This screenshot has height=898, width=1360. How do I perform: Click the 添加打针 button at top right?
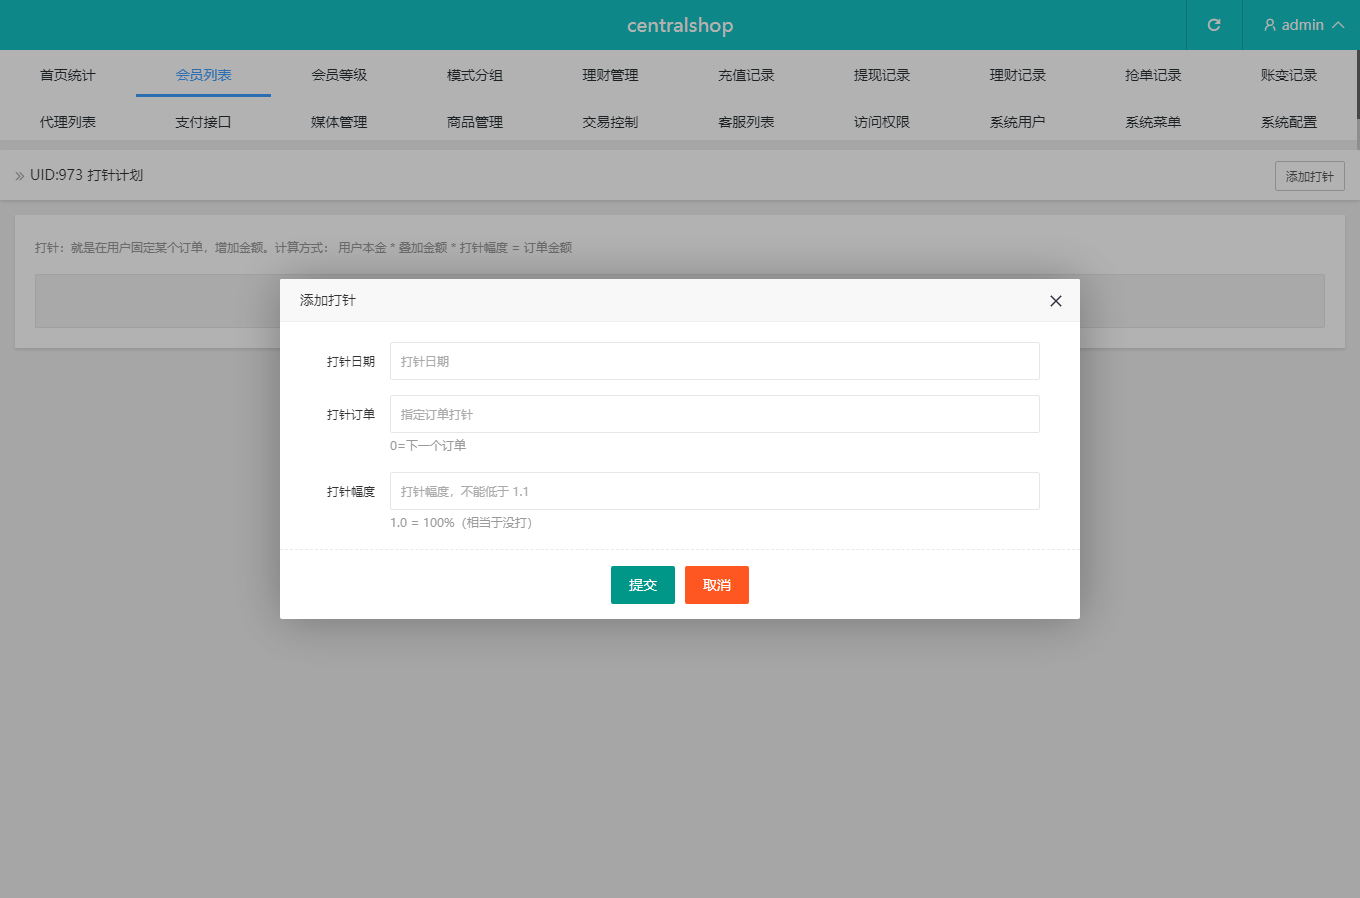point(1309,176)
